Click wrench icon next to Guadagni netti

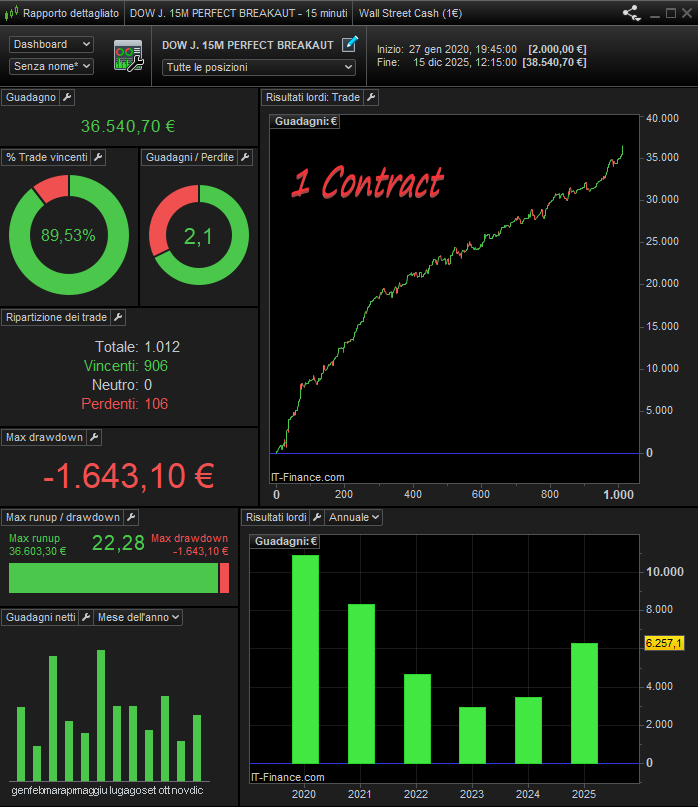point(86,617)
